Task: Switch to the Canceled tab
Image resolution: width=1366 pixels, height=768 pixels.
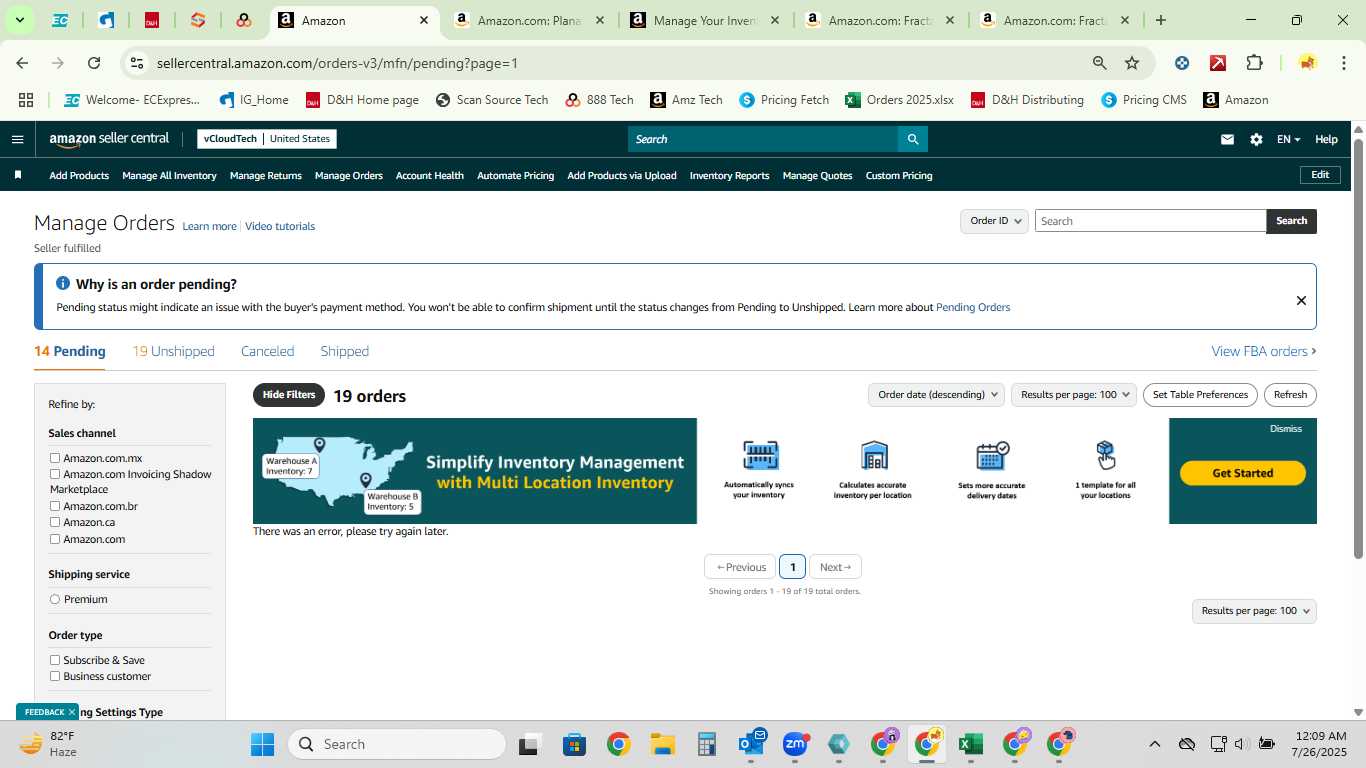Action: click(267, 351)
